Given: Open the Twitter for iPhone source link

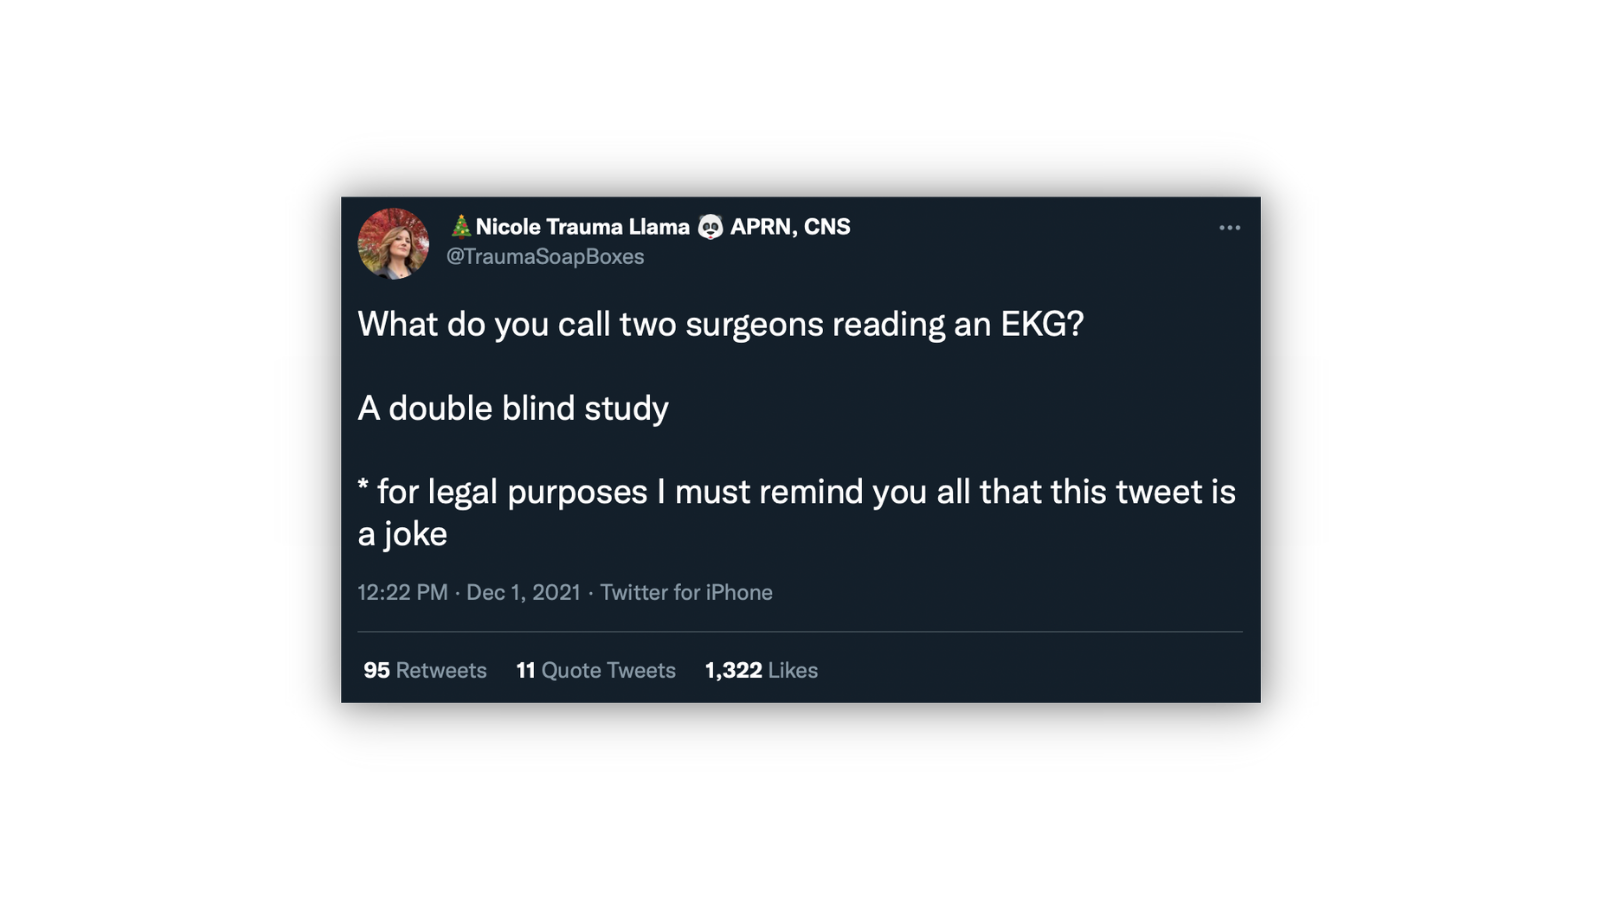Looking at the screenshot, I should click(686, 592).
